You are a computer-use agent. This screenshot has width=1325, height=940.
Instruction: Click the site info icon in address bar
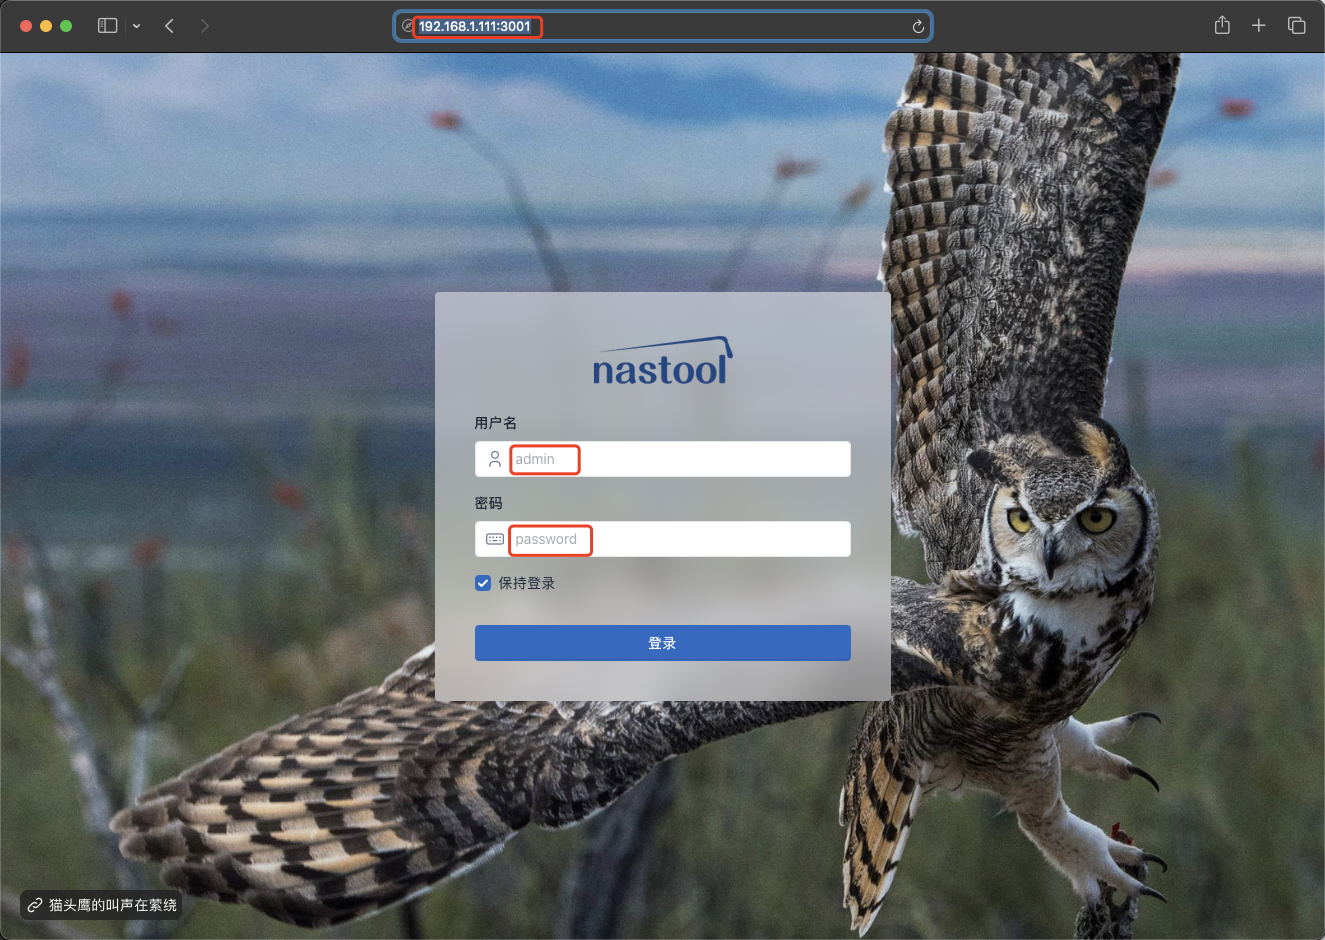coord(407,26)
